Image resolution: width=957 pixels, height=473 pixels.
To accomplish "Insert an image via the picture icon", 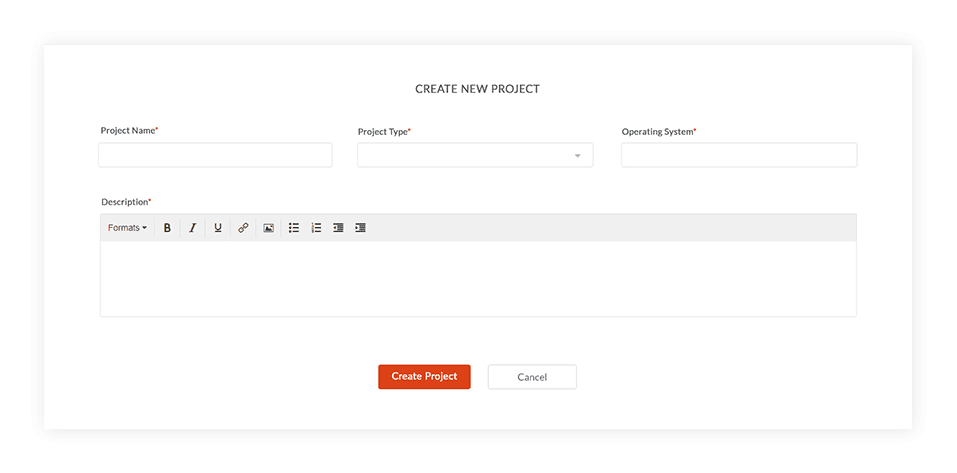I will [269, 228].
